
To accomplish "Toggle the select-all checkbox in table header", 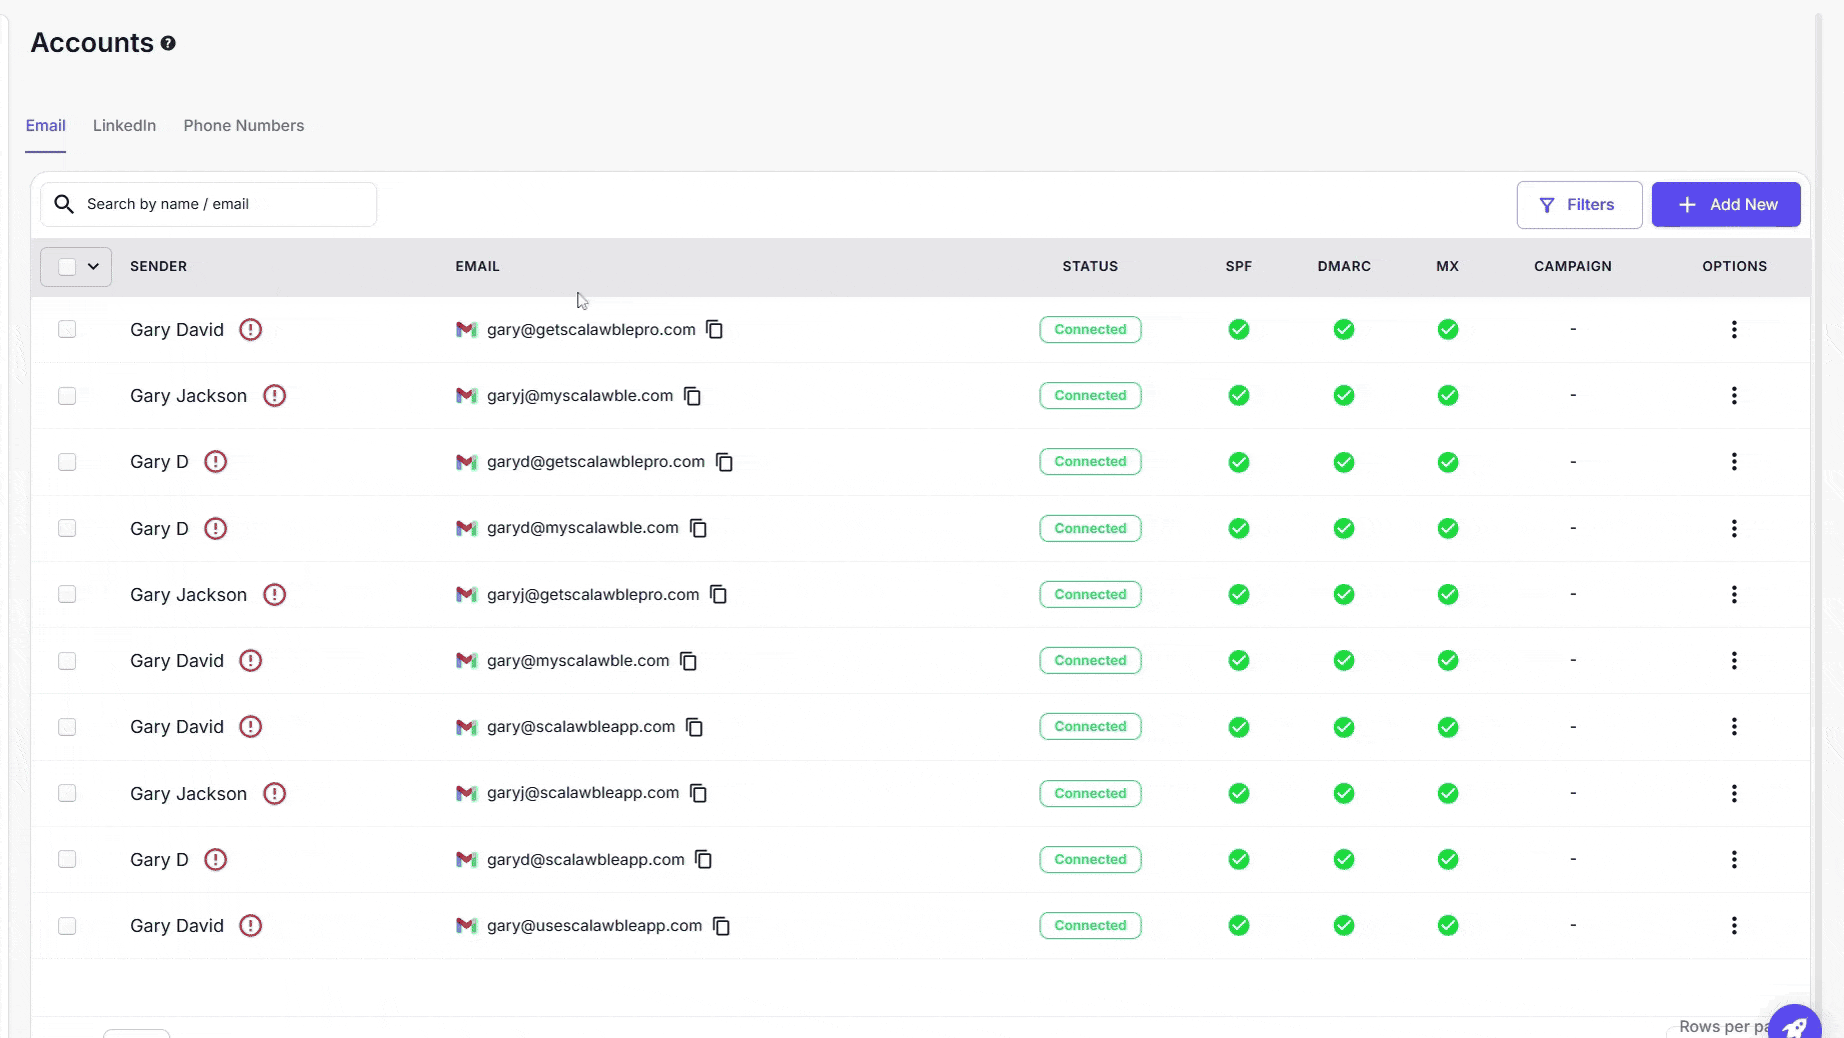I will pos(67,267).
